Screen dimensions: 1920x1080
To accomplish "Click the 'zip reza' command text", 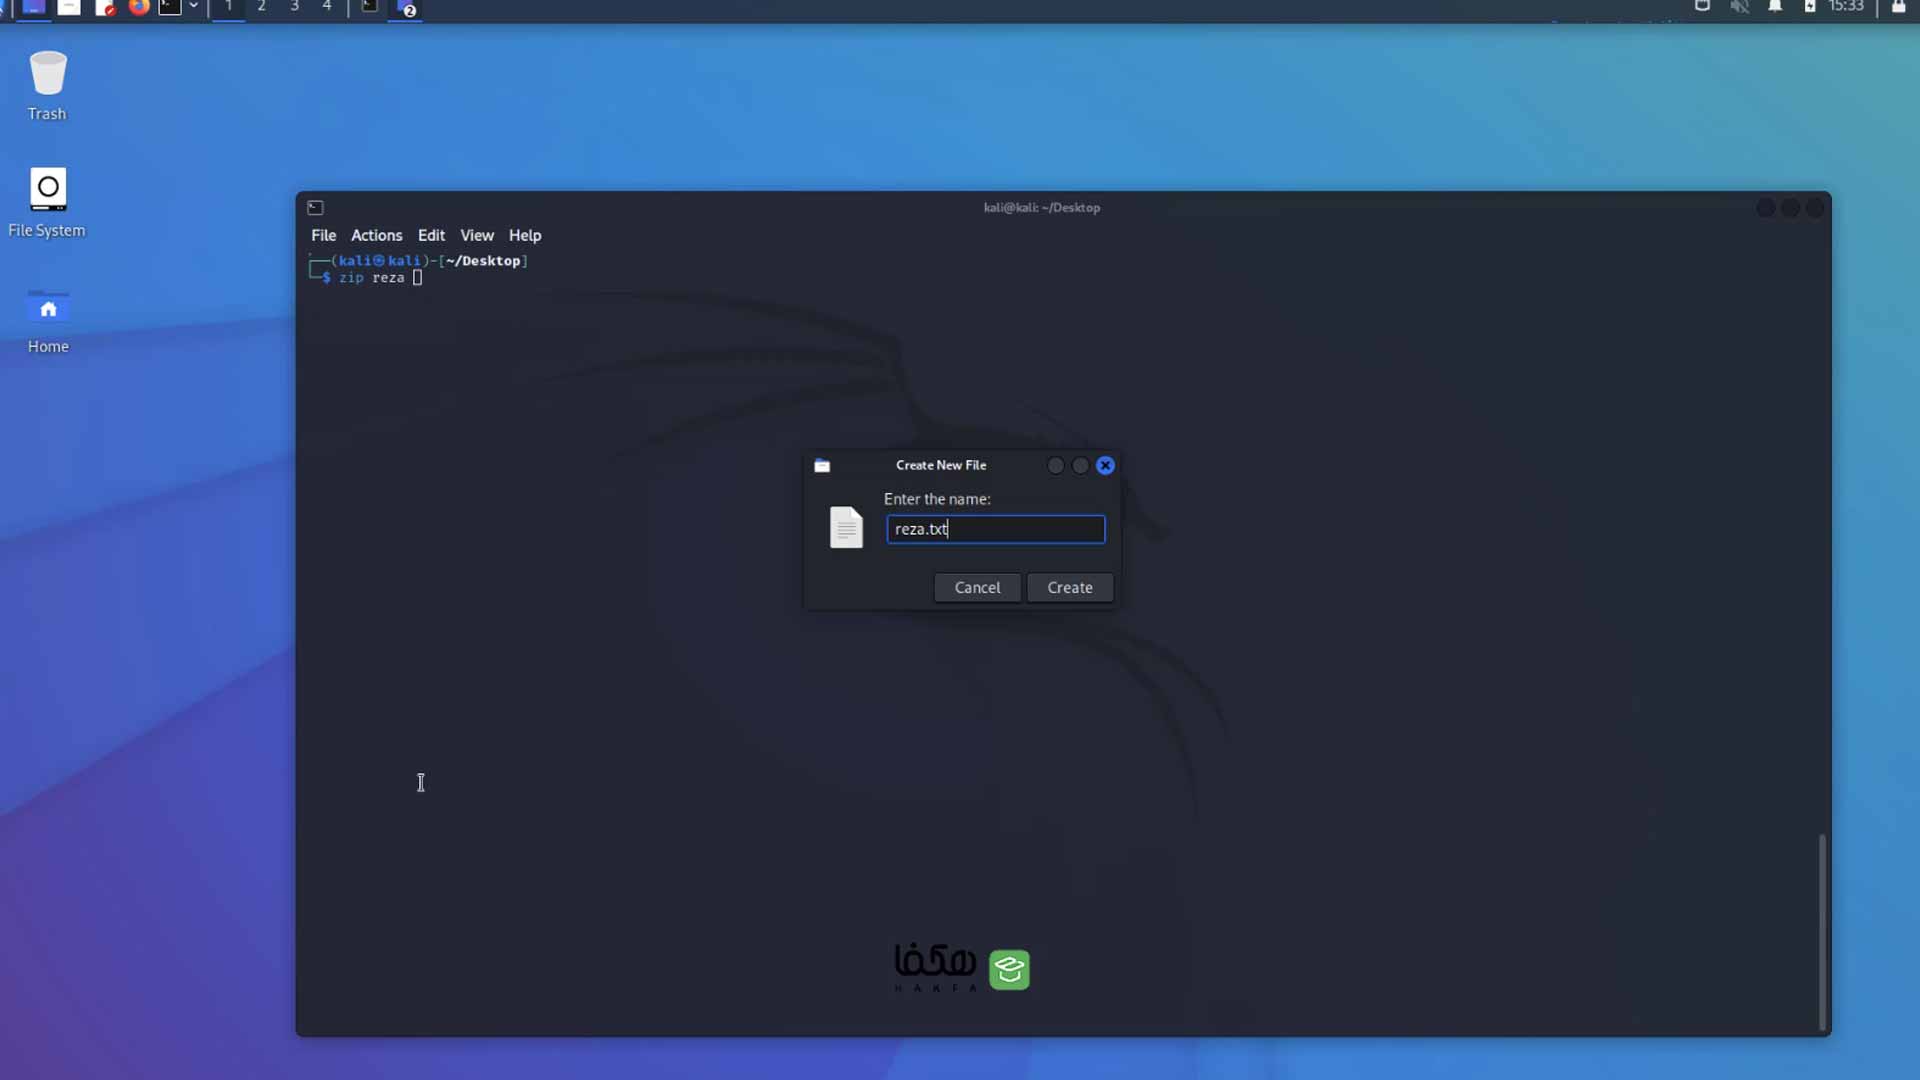I will pos(371,278).
